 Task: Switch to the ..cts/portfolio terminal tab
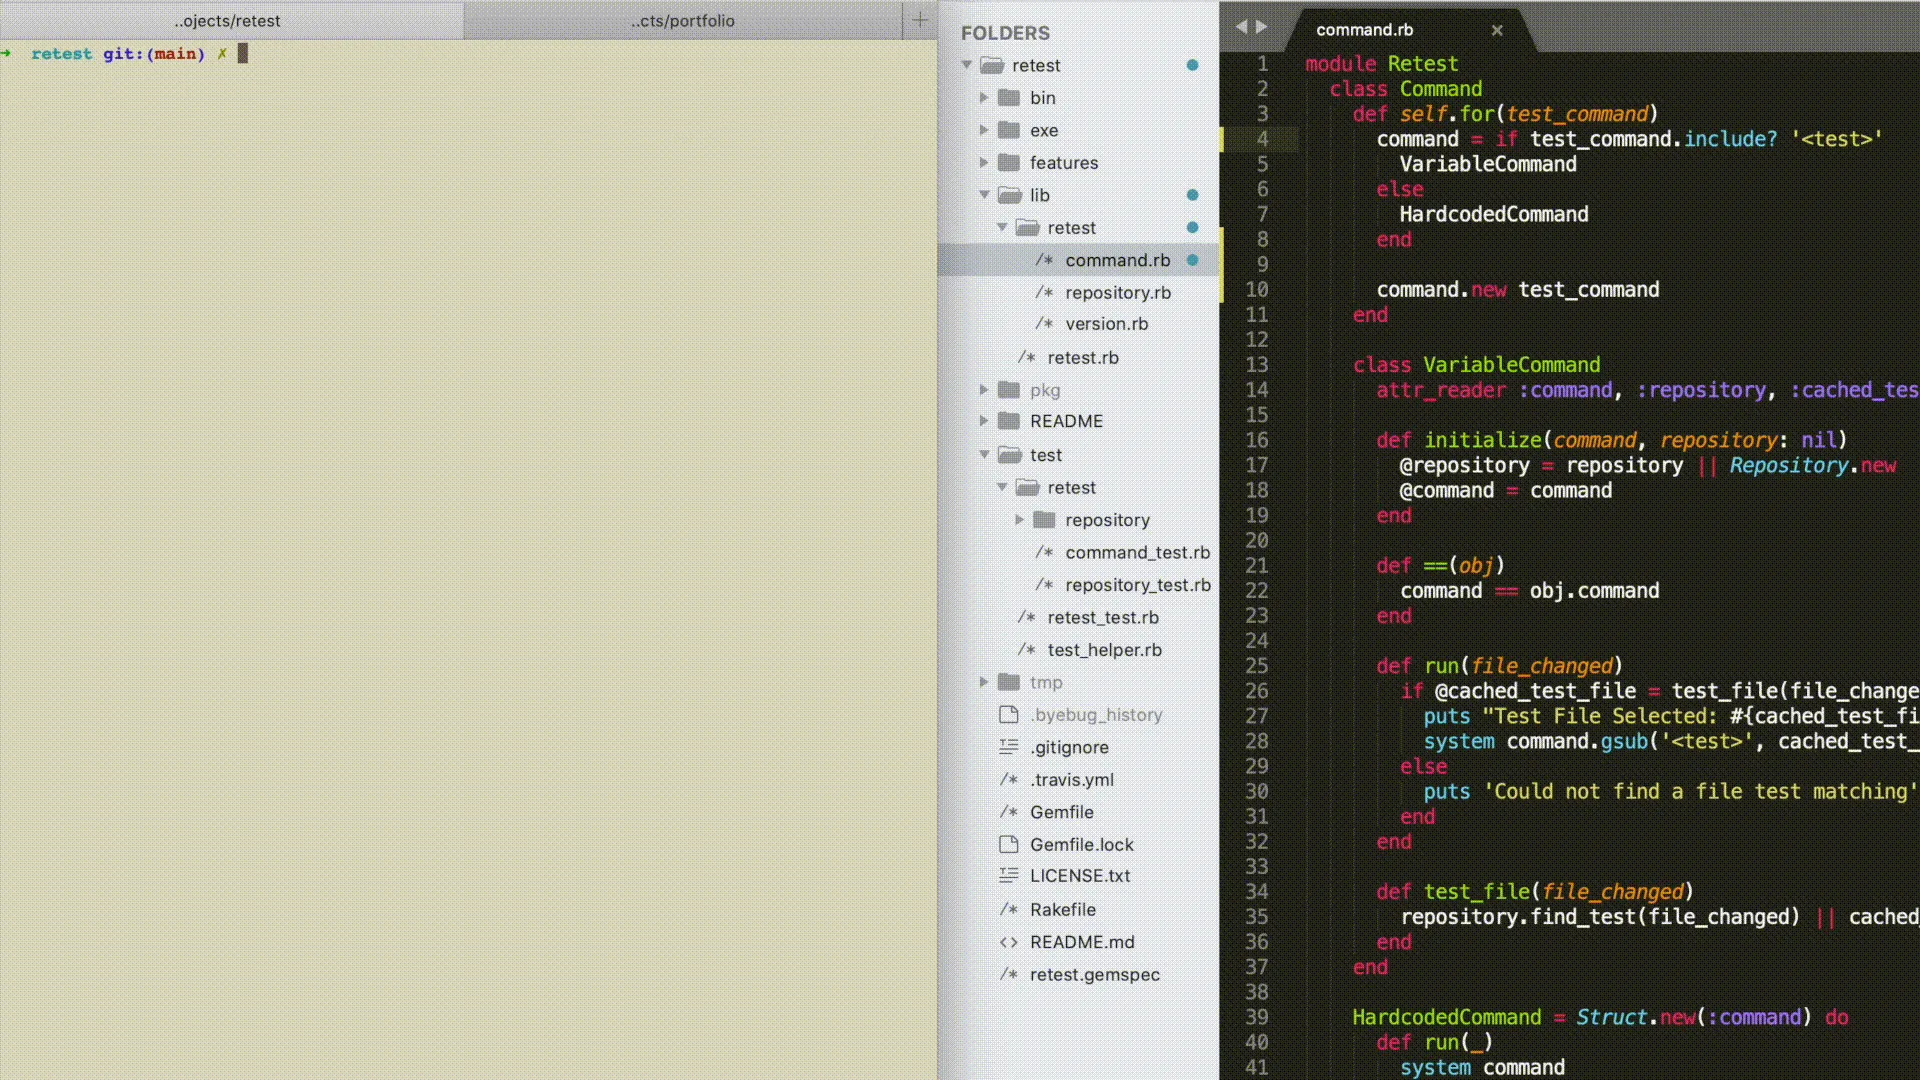[683, 20]
